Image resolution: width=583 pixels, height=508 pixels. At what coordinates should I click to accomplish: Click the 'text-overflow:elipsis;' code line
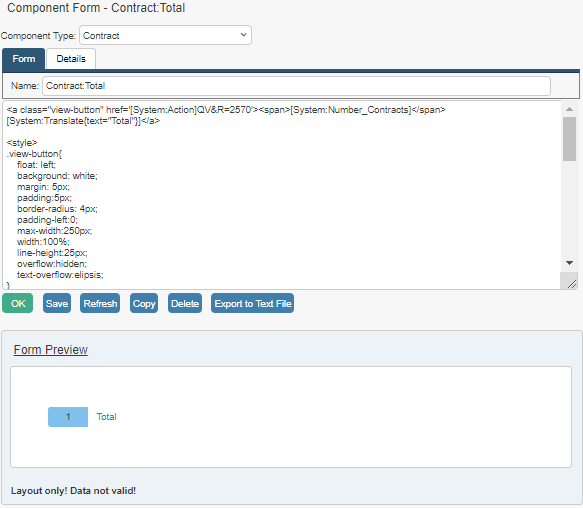[60, 275]
